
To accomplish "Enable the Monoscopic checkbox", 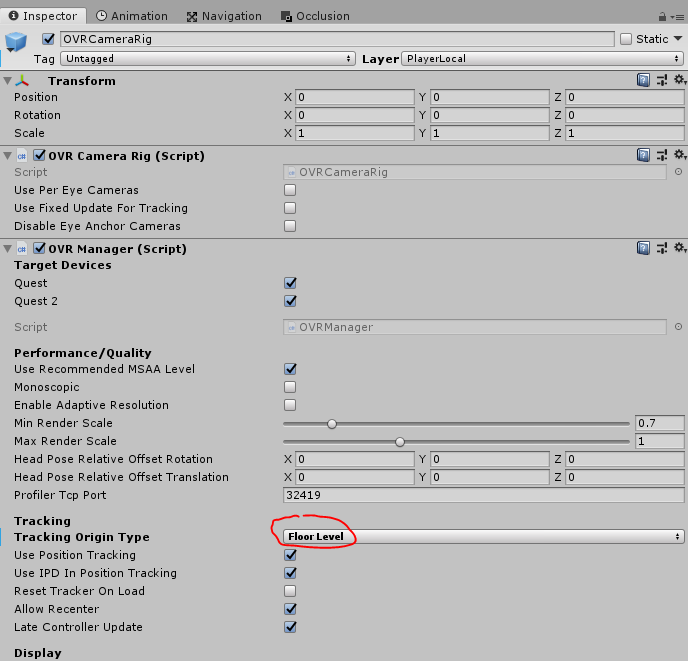I will (290, 387).
